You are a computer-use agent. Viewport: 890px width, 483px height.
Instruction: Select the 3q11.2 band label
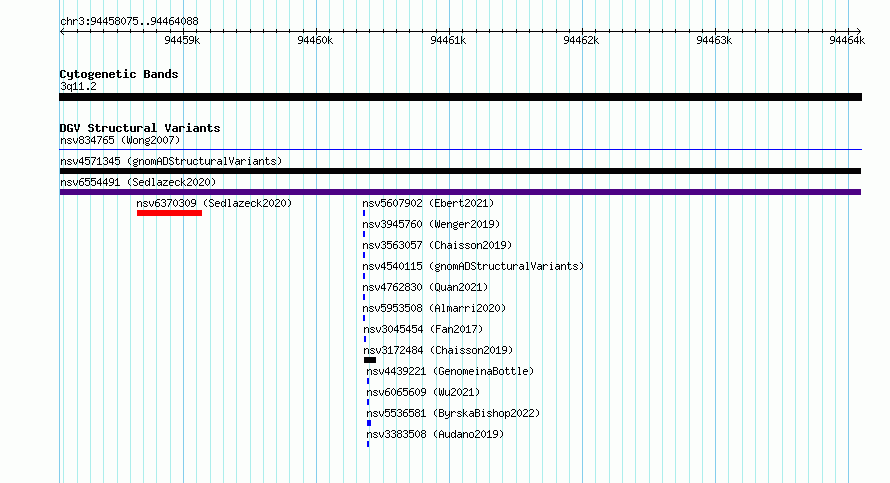(78, 86)
